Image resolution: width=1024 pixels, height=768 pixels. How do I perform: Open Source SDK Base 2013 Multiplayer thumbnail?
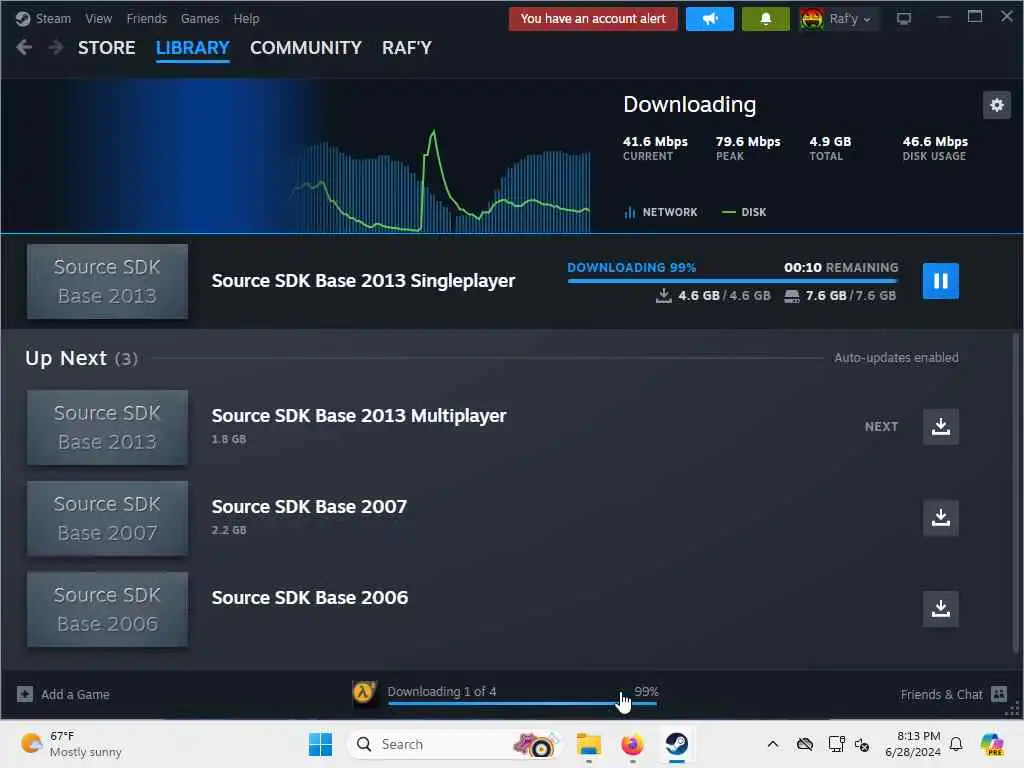pos(107,427)
